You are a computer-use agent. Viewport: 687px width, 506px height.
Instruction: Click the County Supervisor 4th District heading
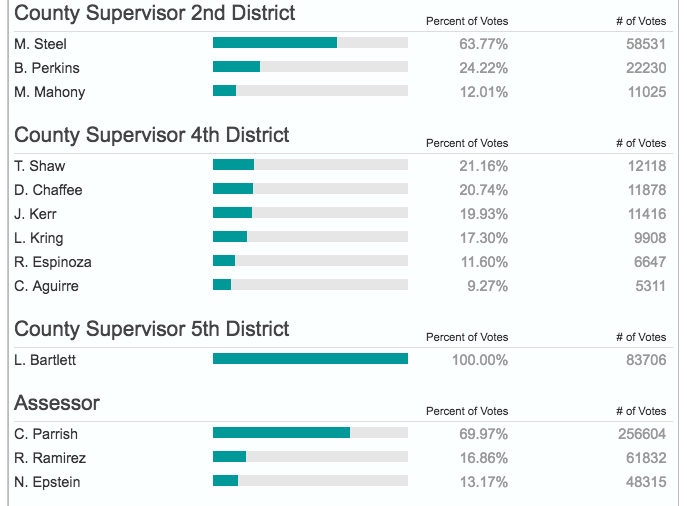(152, 135)
